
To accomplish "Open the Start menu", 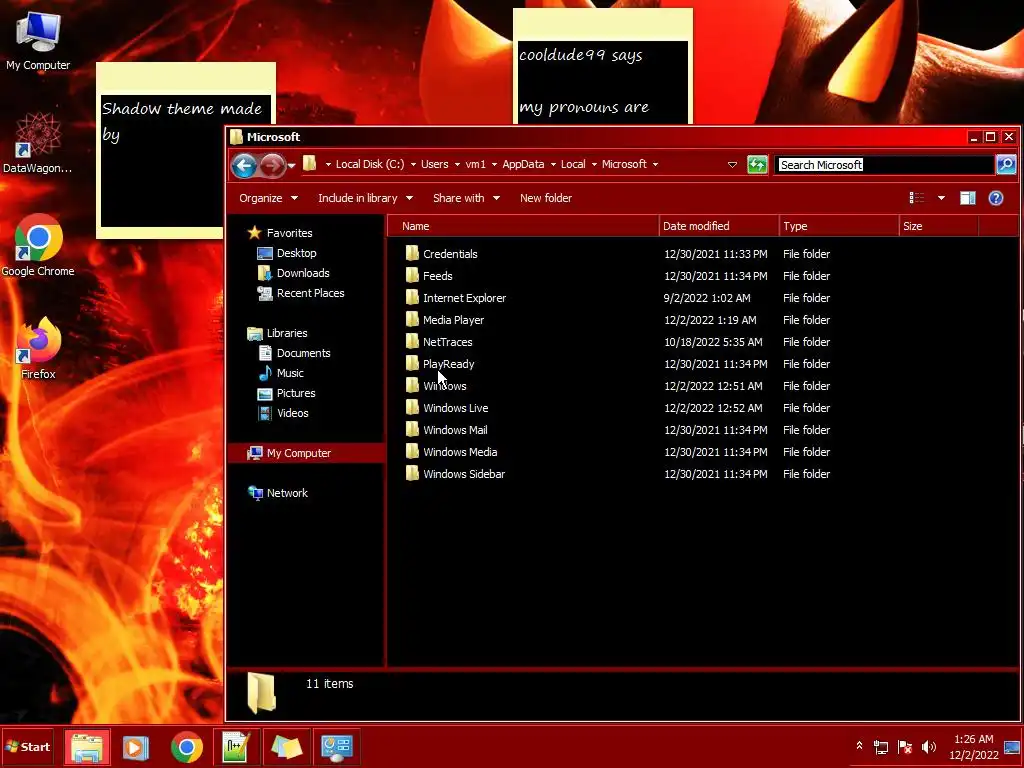I will click(x=27, y=747).
